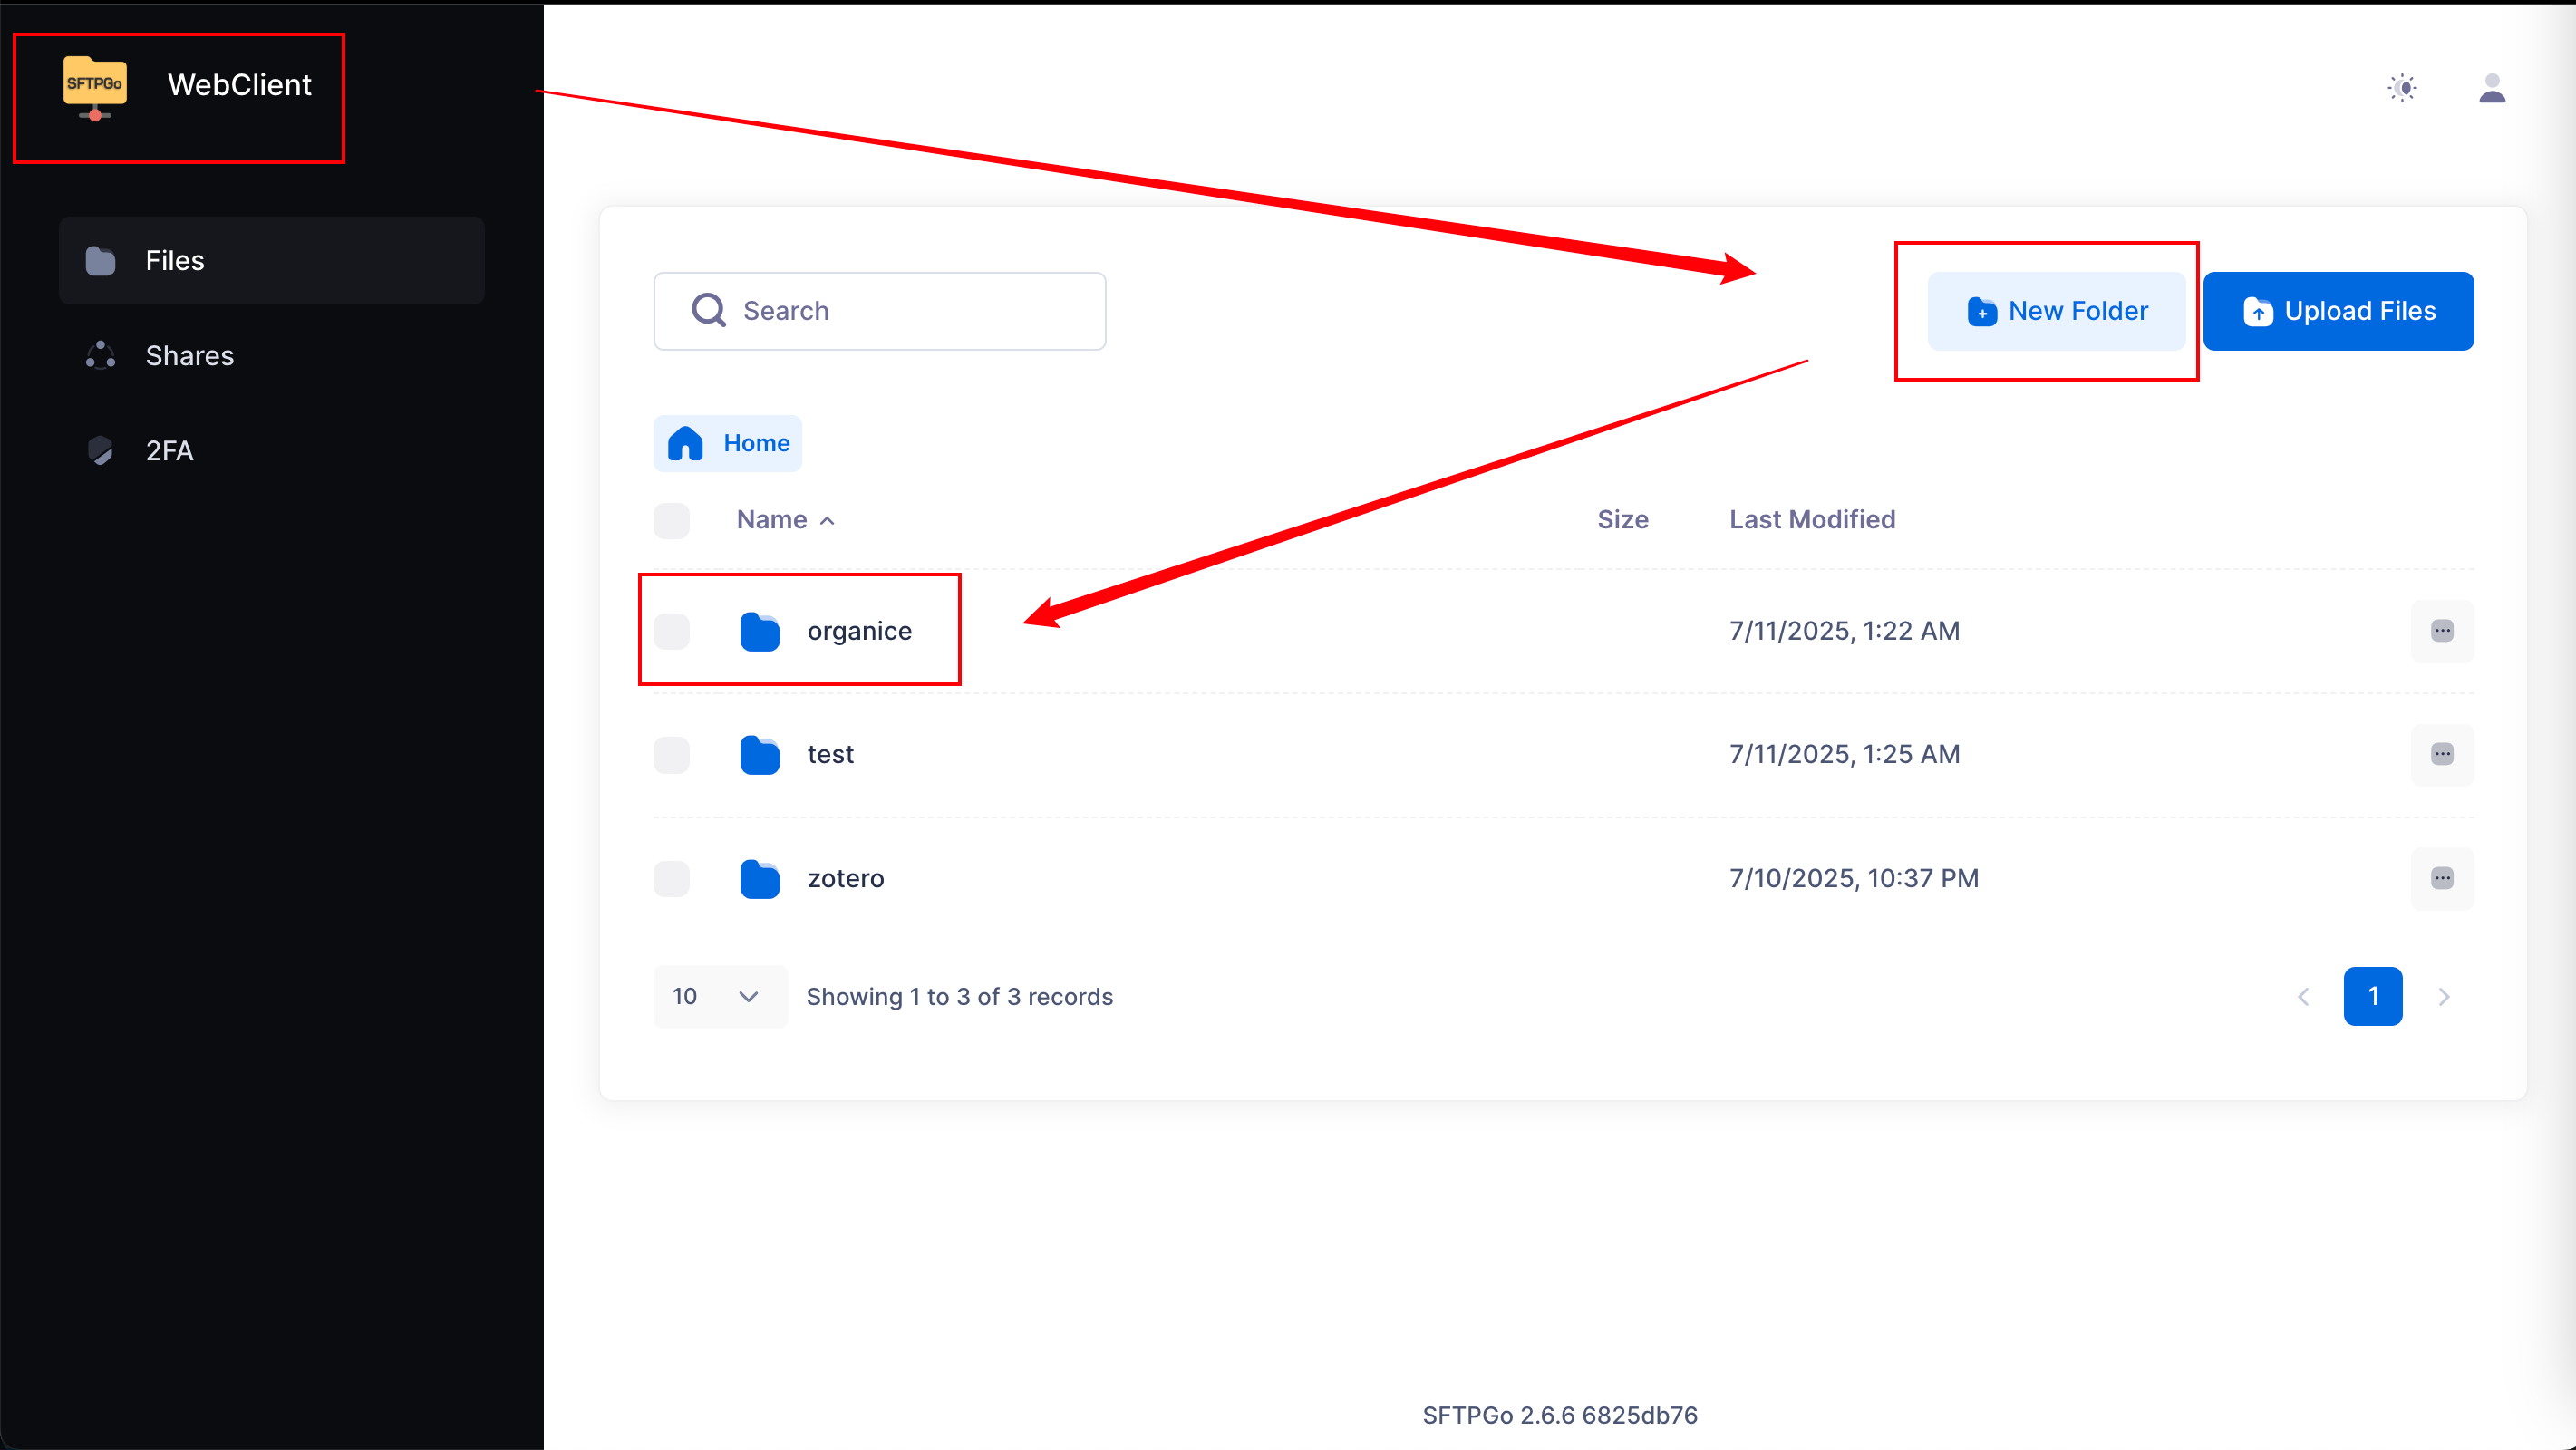Toggle the light/dark theme sun icon
Screen dimensions: 2576x1450
[x=2402, y=88]
